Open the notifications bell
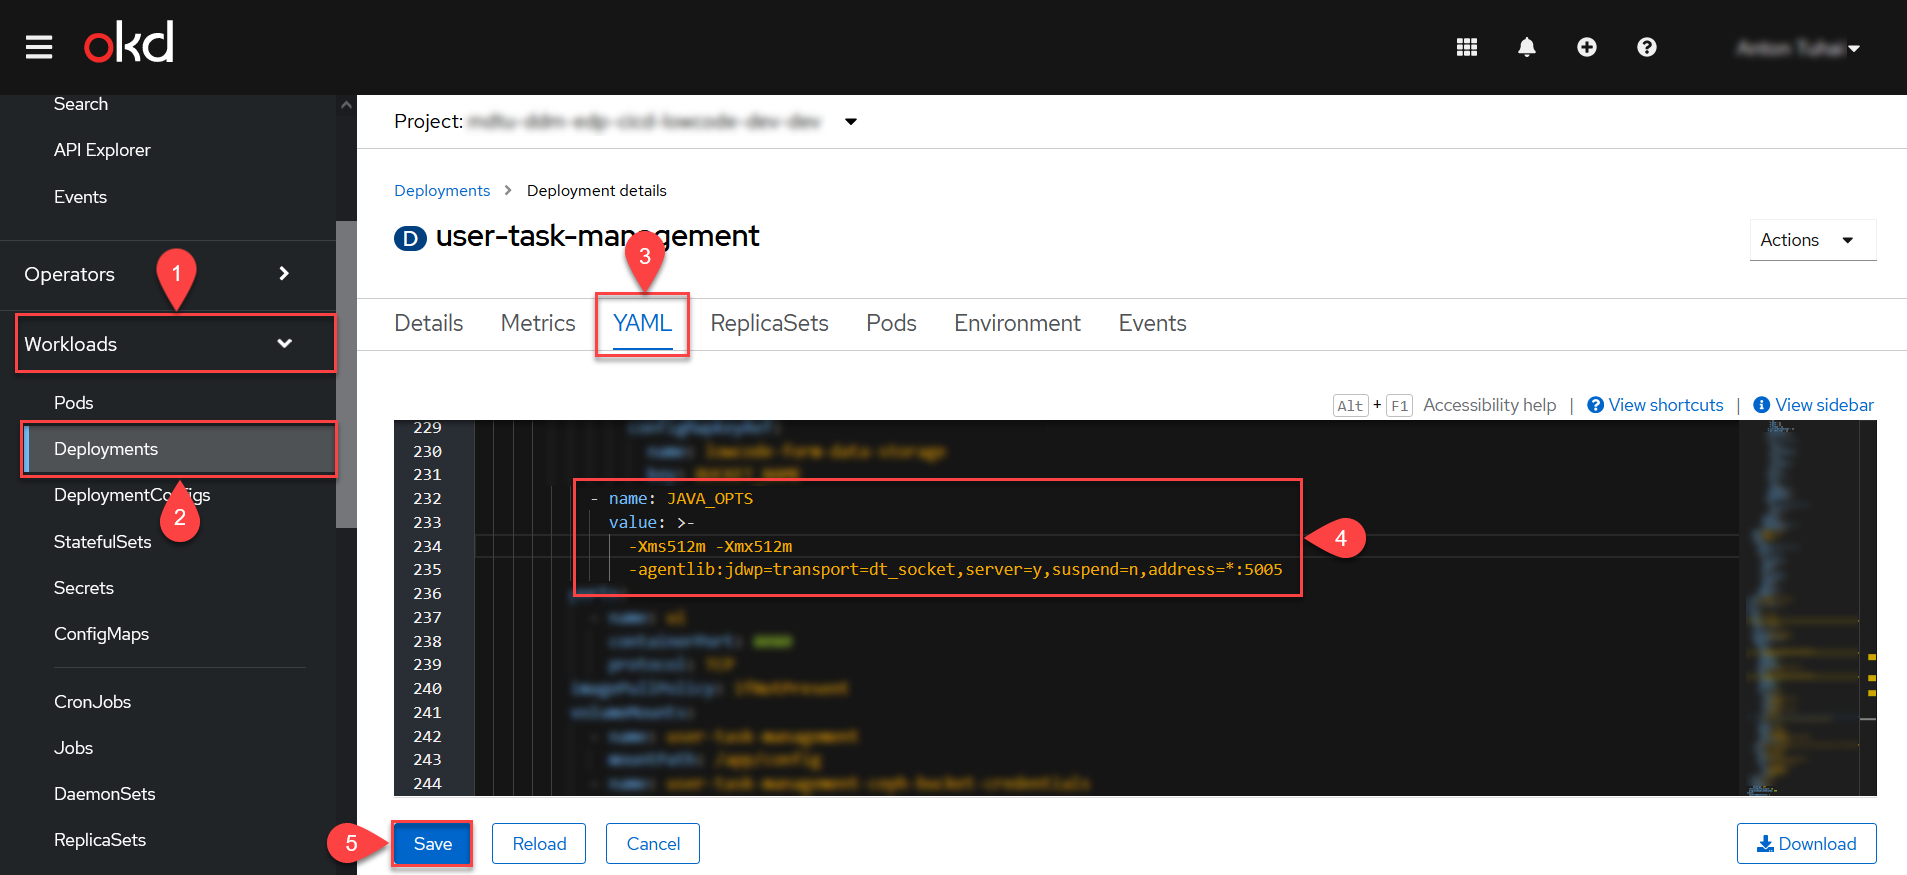This screenshot has height=875, width=1907. point(1527,47)
